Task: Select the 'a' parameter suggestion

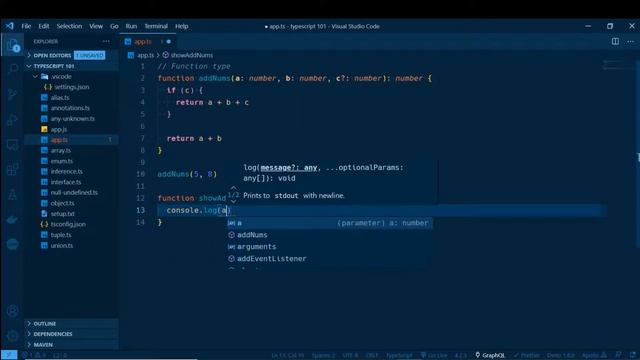Action: (x=330, y=223)
